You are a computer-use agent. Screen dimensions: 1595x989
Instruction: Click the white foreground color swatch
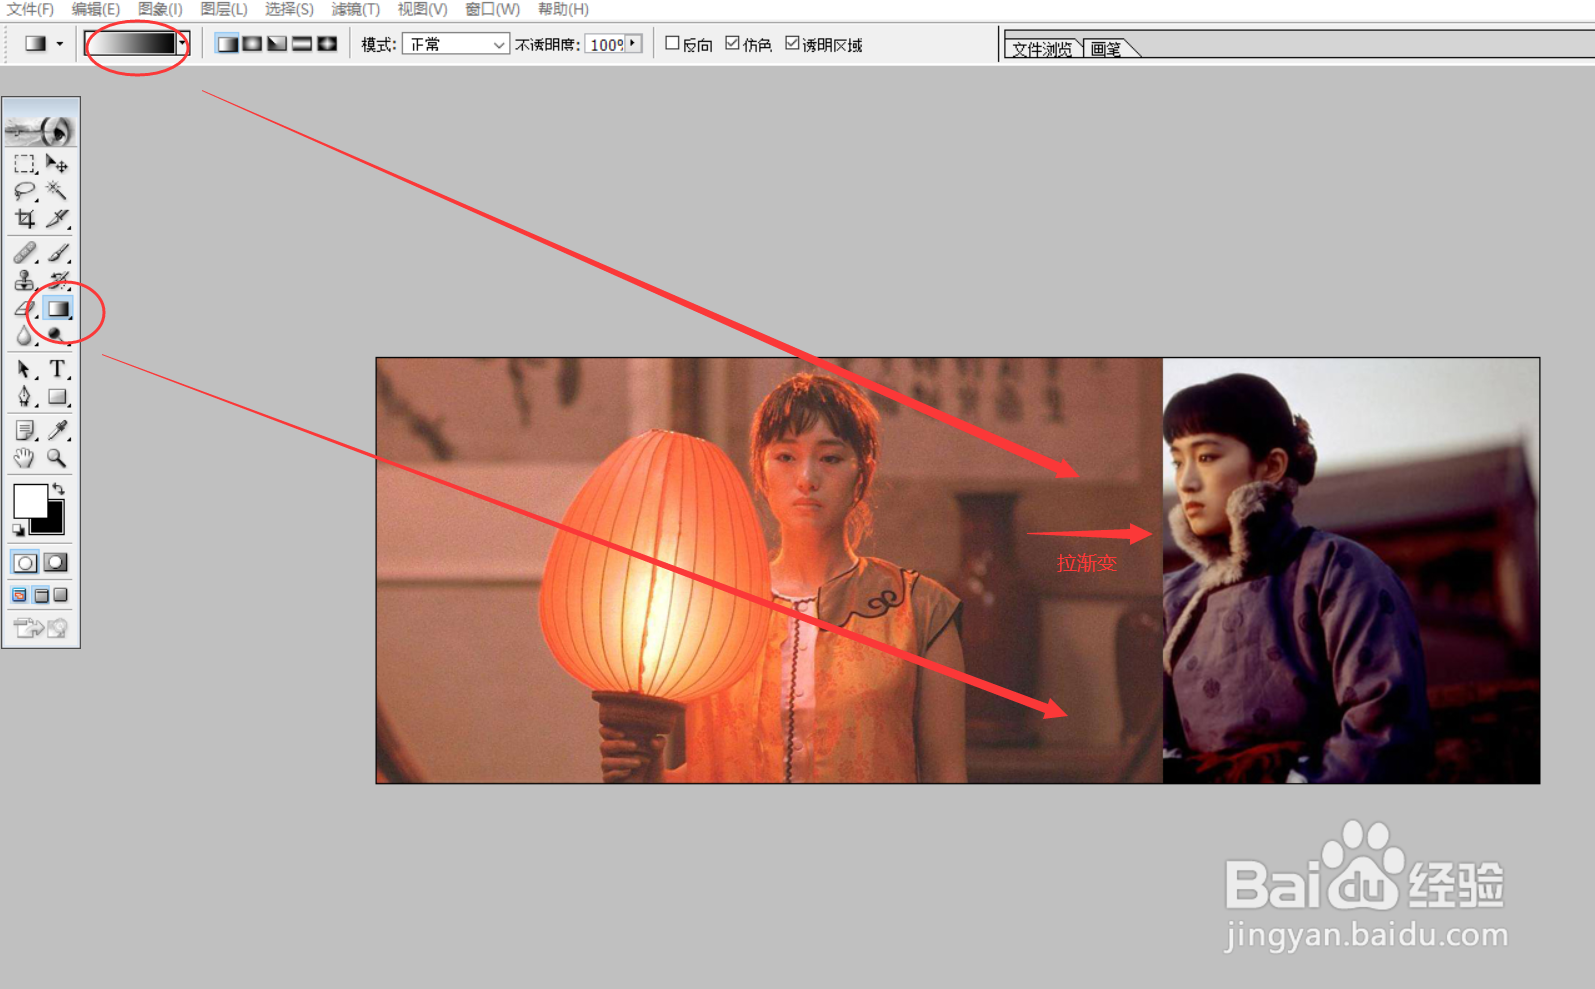(29, 501)
